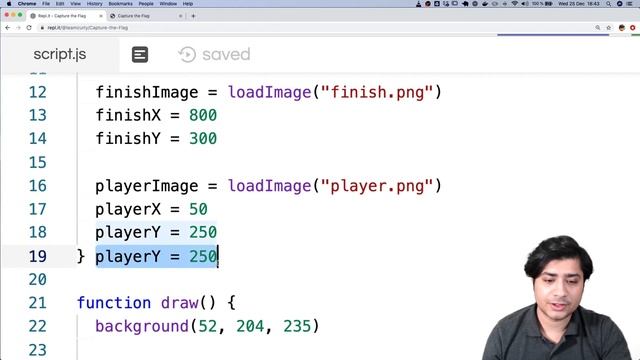Click the value 300 on the finishY line
Screen dimensions: 640x360
point(203,139)
